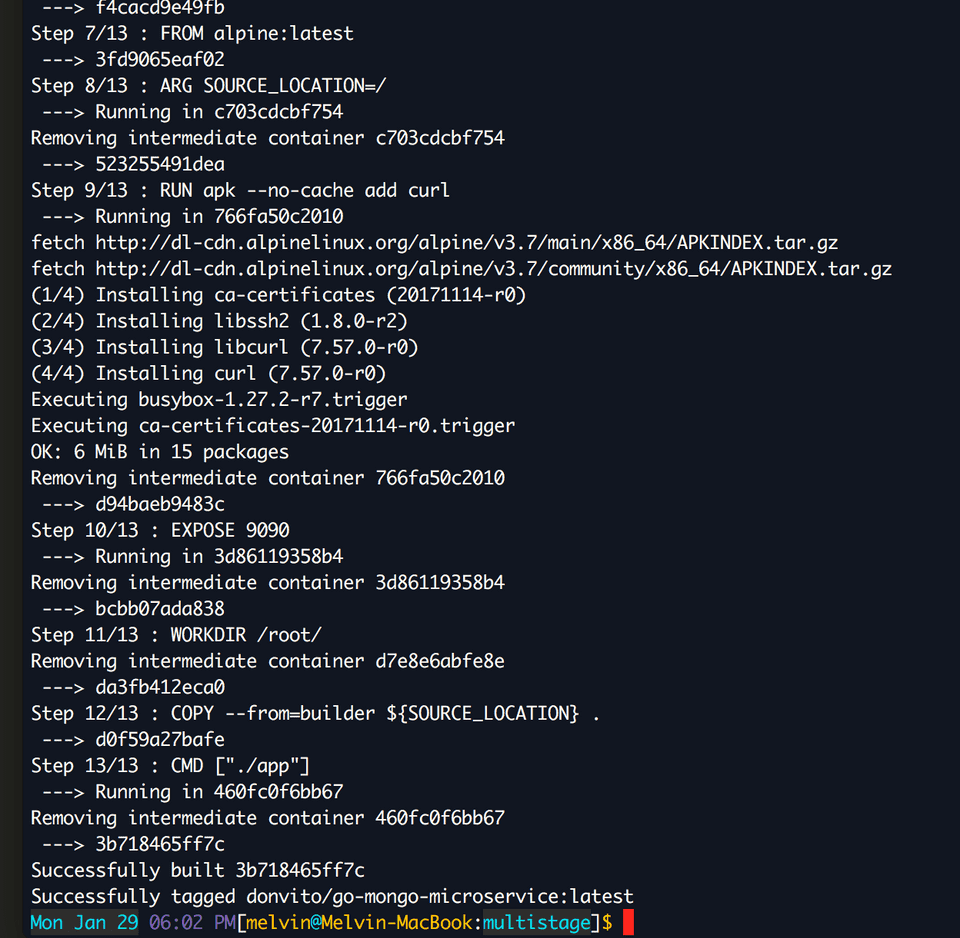The width and height of the screenshot is (960, 938).
Task: Click the main APKINDEX.tar.gz fetch URL
Action: [x=467, y=243]
